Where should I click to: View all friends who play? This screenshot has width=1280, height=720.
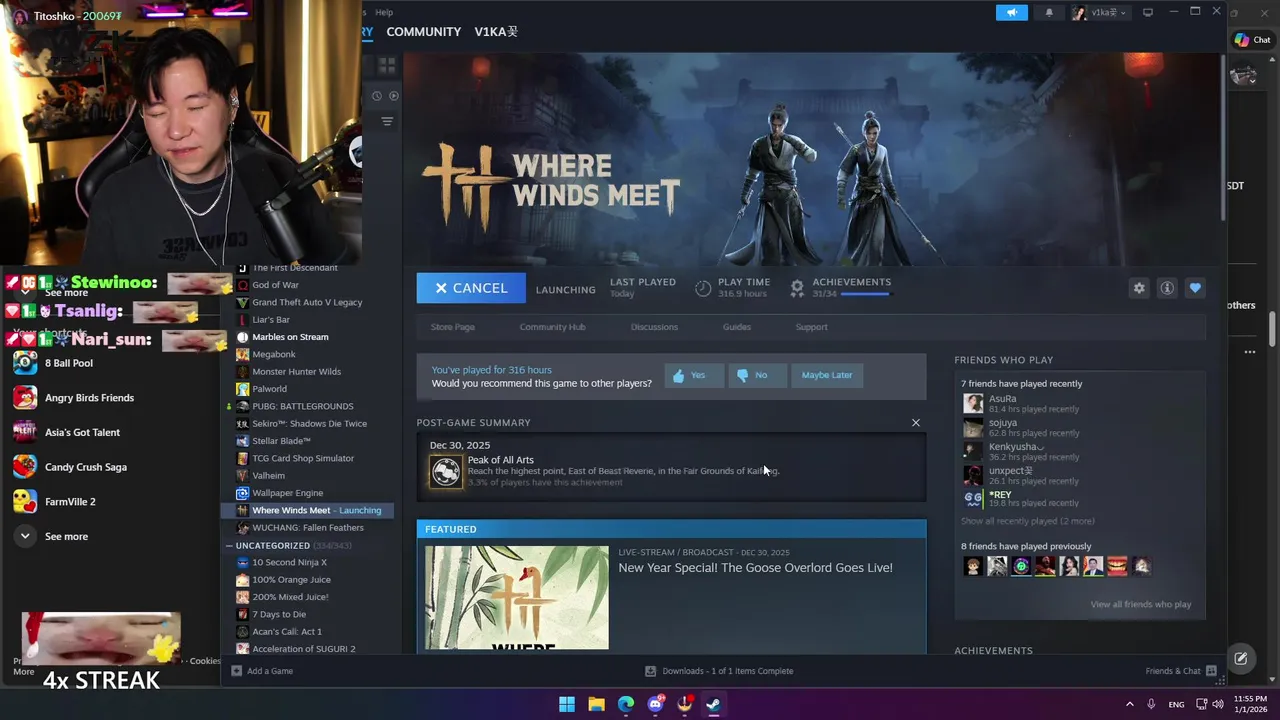[x=1140, y=604]
